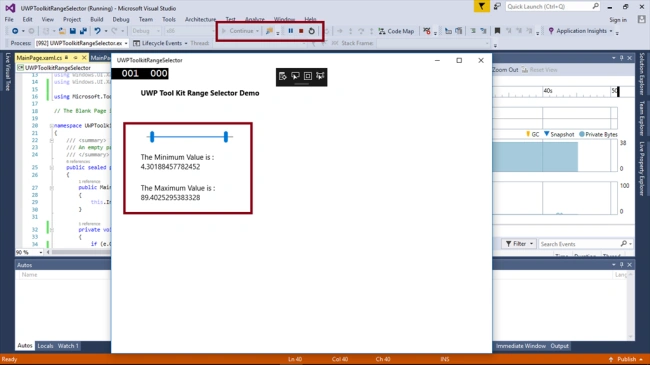The image size is (650, 365).
Task: Click the range selector maximum thumb
Action: (226, 136)
